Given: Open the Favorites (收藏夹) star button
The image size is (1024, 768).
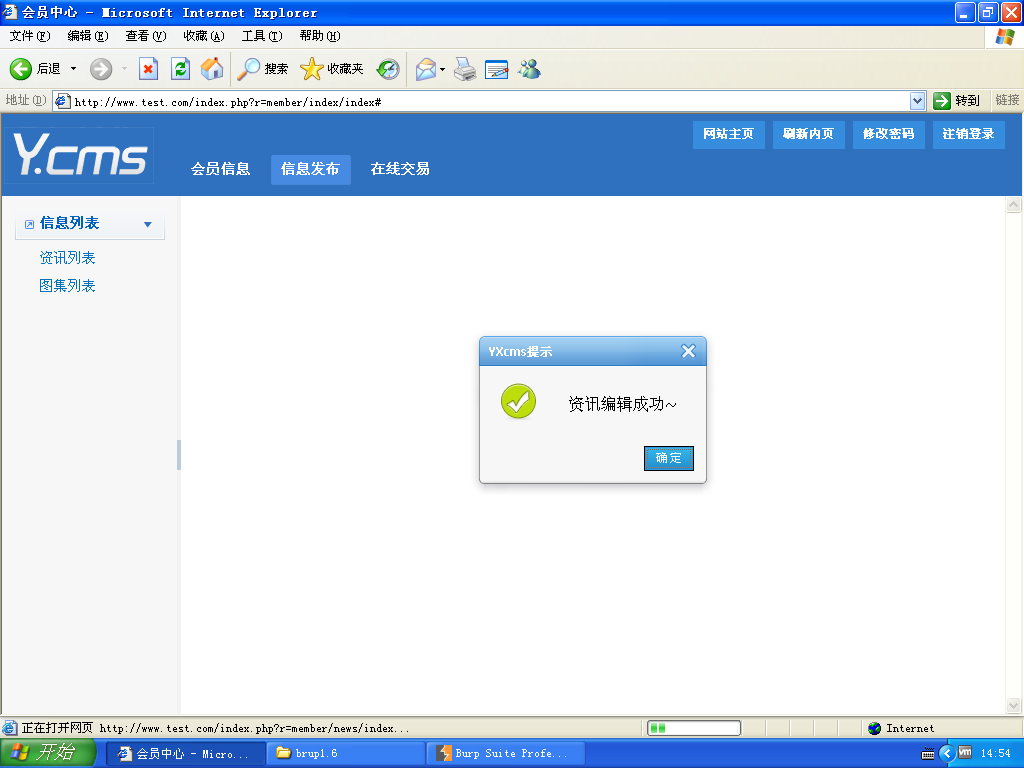Looking at the screenshot, I should (x=332, y=69).
